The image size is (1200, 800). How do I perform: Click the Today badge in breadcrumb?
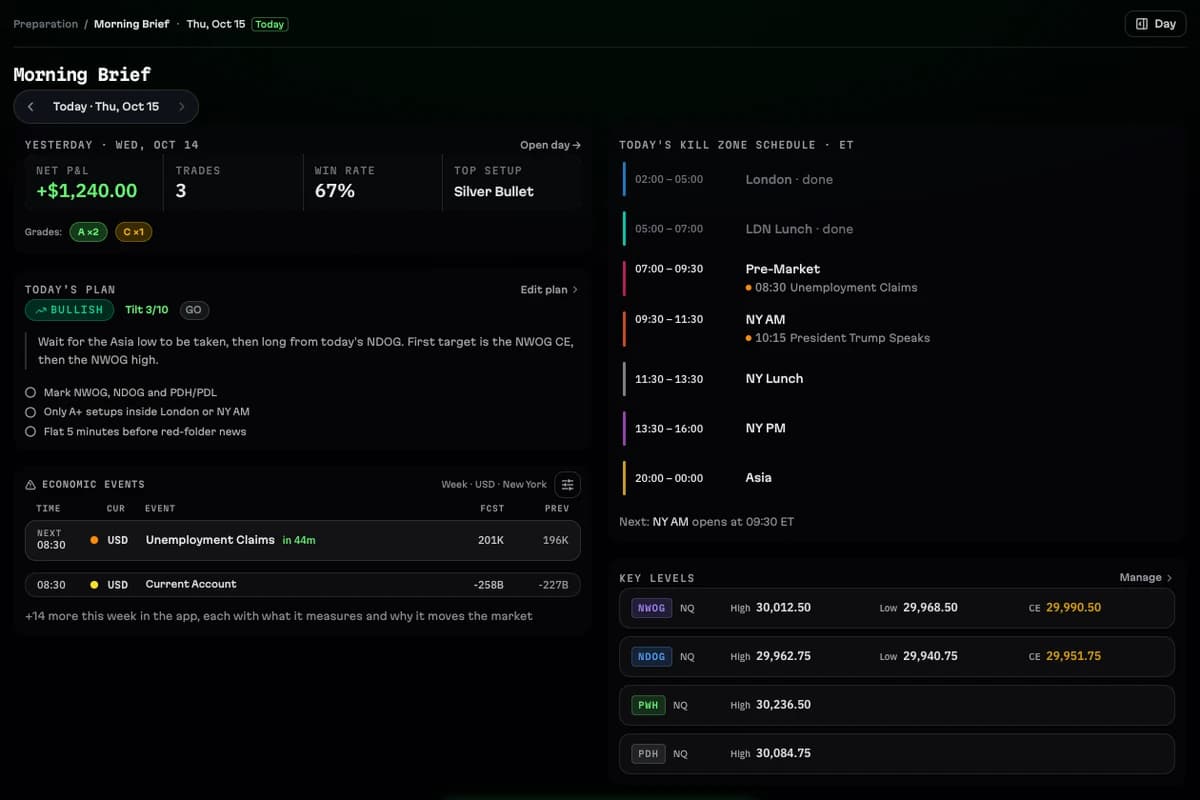point(270,24)
